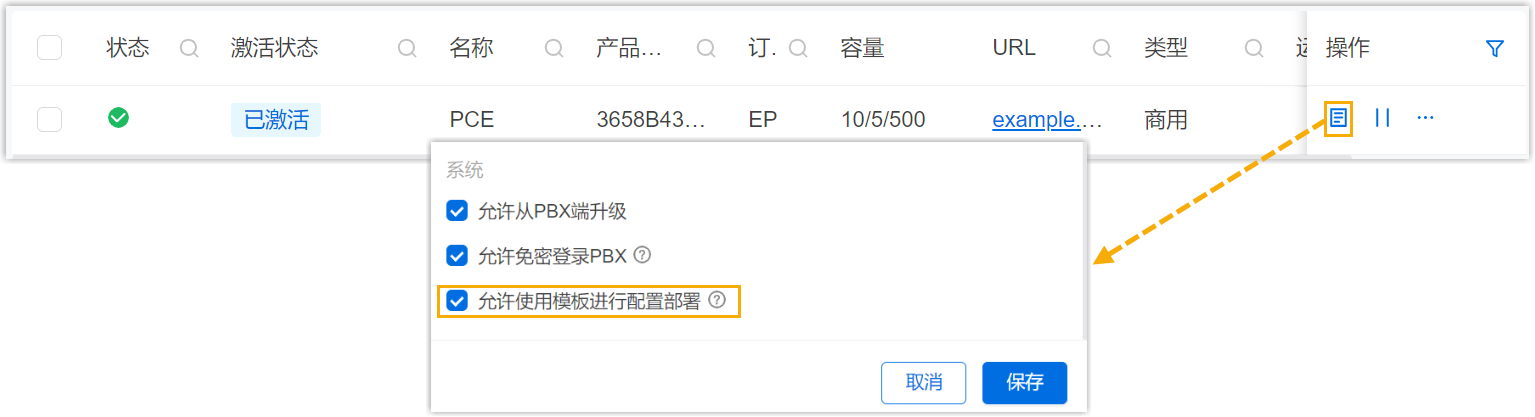
Task: Toggle 允许使用模板进行配置部署 checkbox
Action: 457,301
